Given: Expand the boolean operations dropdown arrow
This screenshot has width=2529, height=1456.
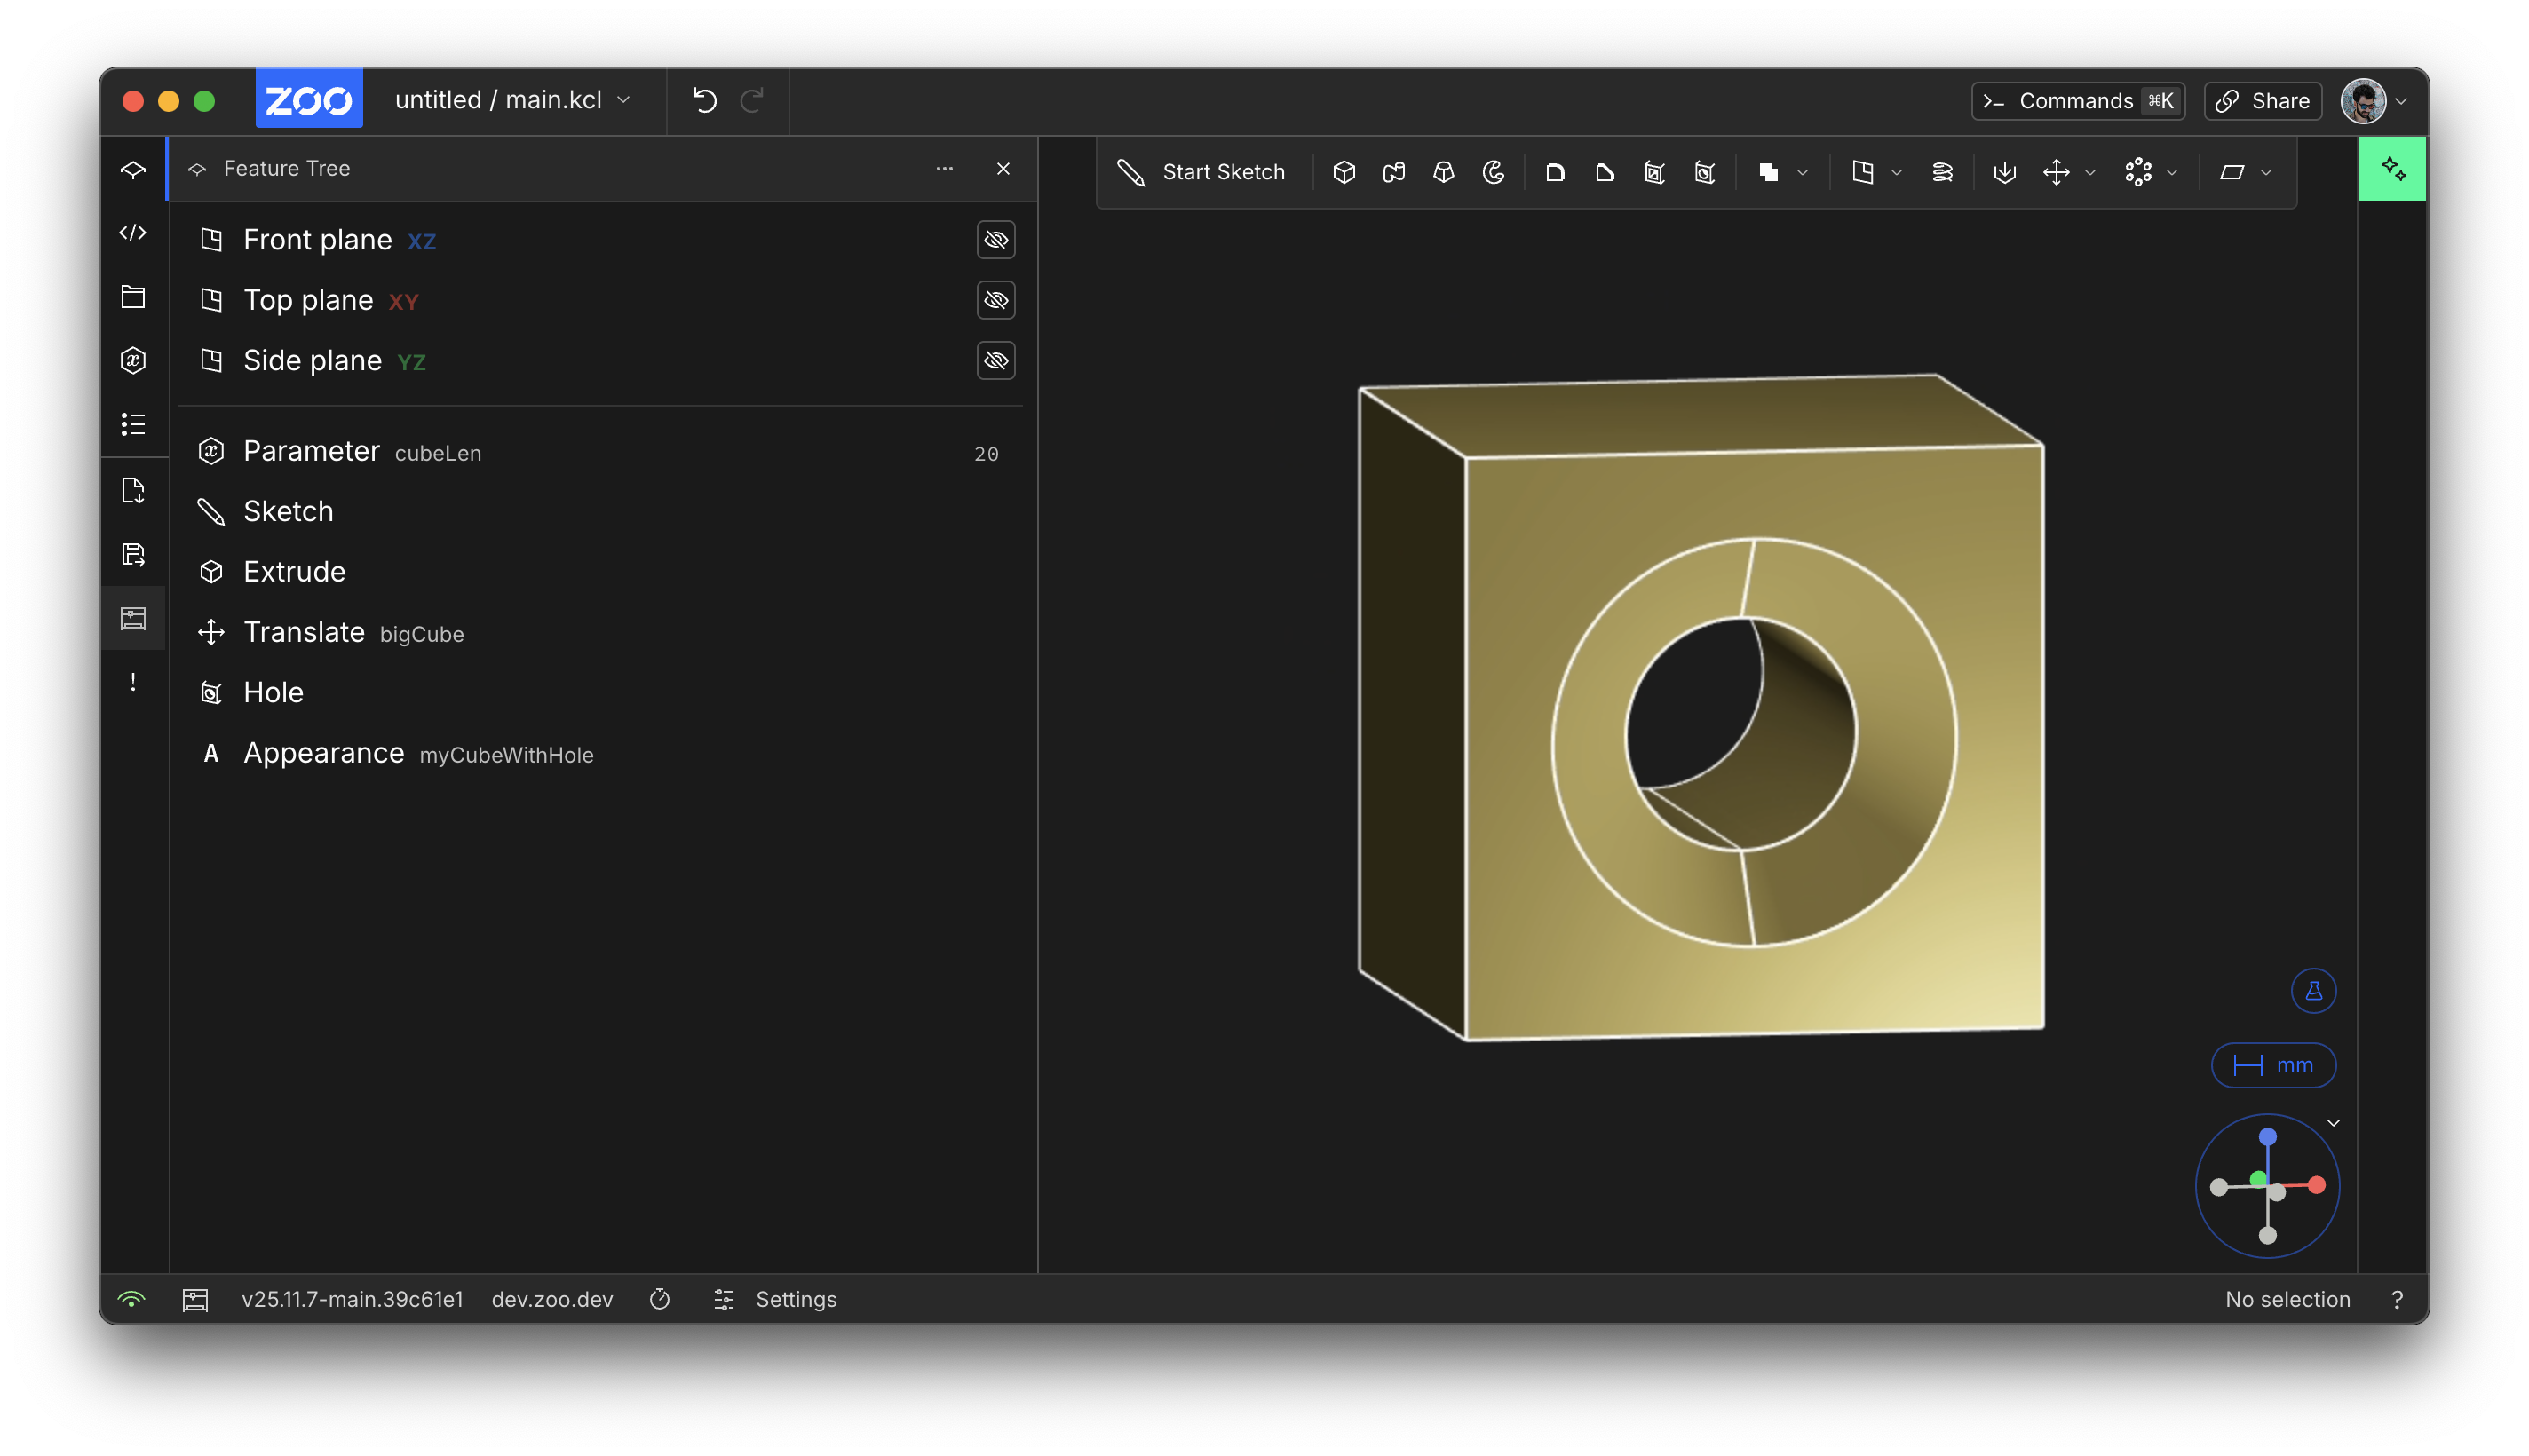Looking at the screenshot, I should click(x=1802, y=172).
